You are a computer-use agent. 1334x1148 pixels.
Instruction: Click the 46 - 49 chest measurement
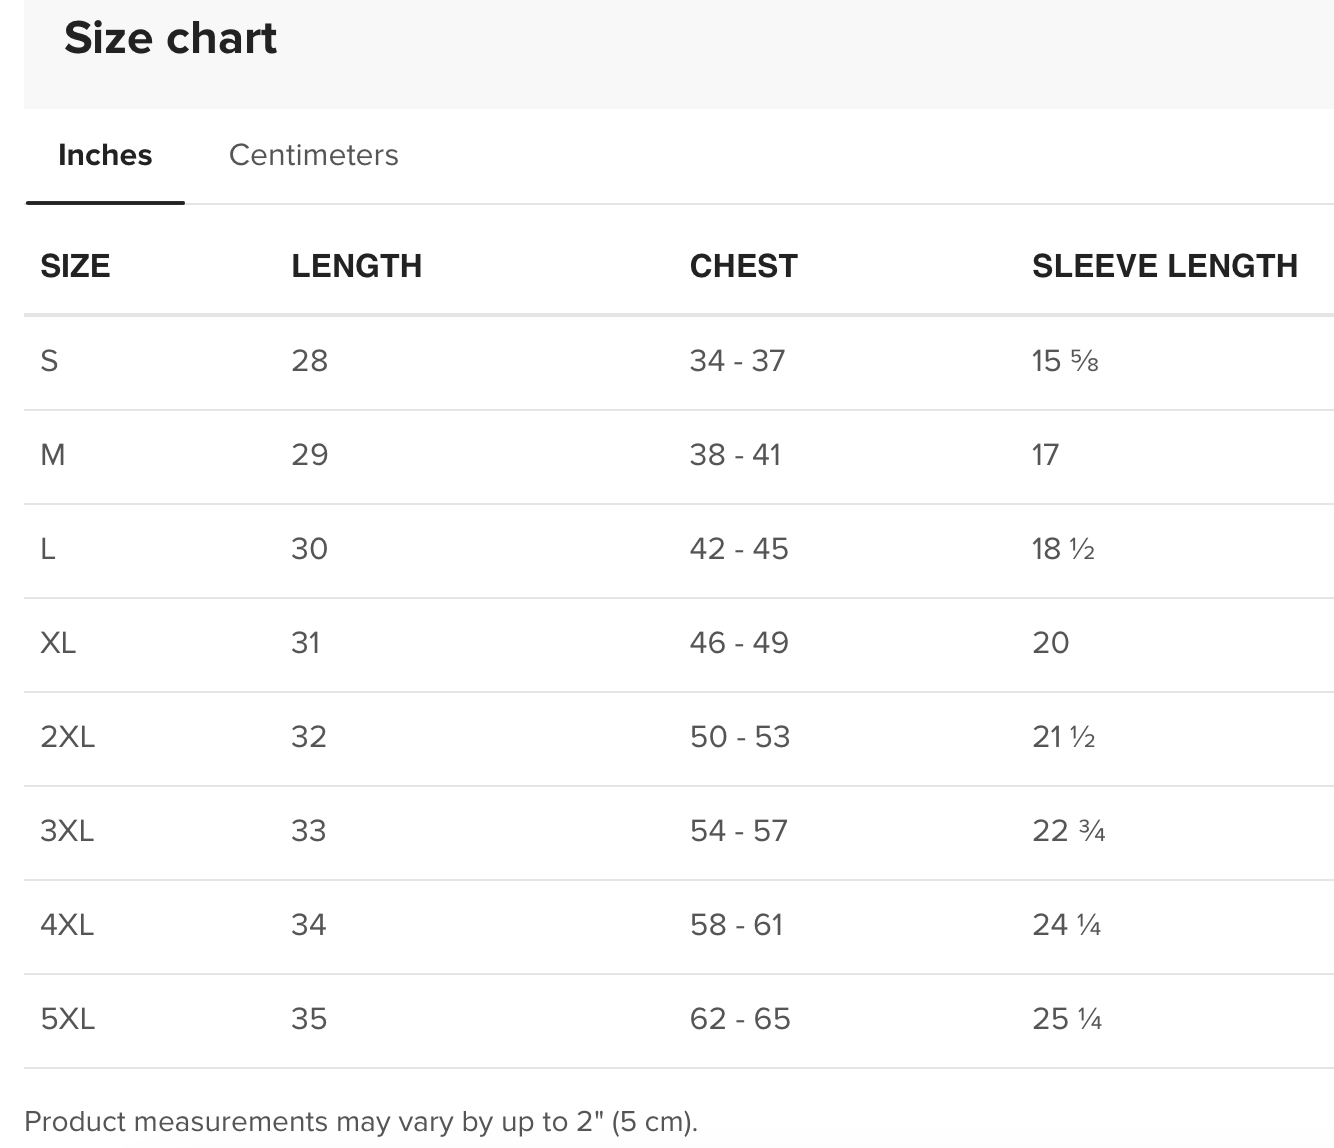click(x=739, y=643)
